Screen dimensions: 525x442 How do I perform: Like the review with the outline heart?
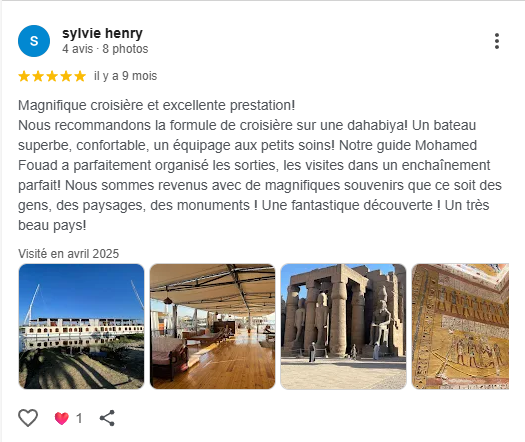pos(28,418)
